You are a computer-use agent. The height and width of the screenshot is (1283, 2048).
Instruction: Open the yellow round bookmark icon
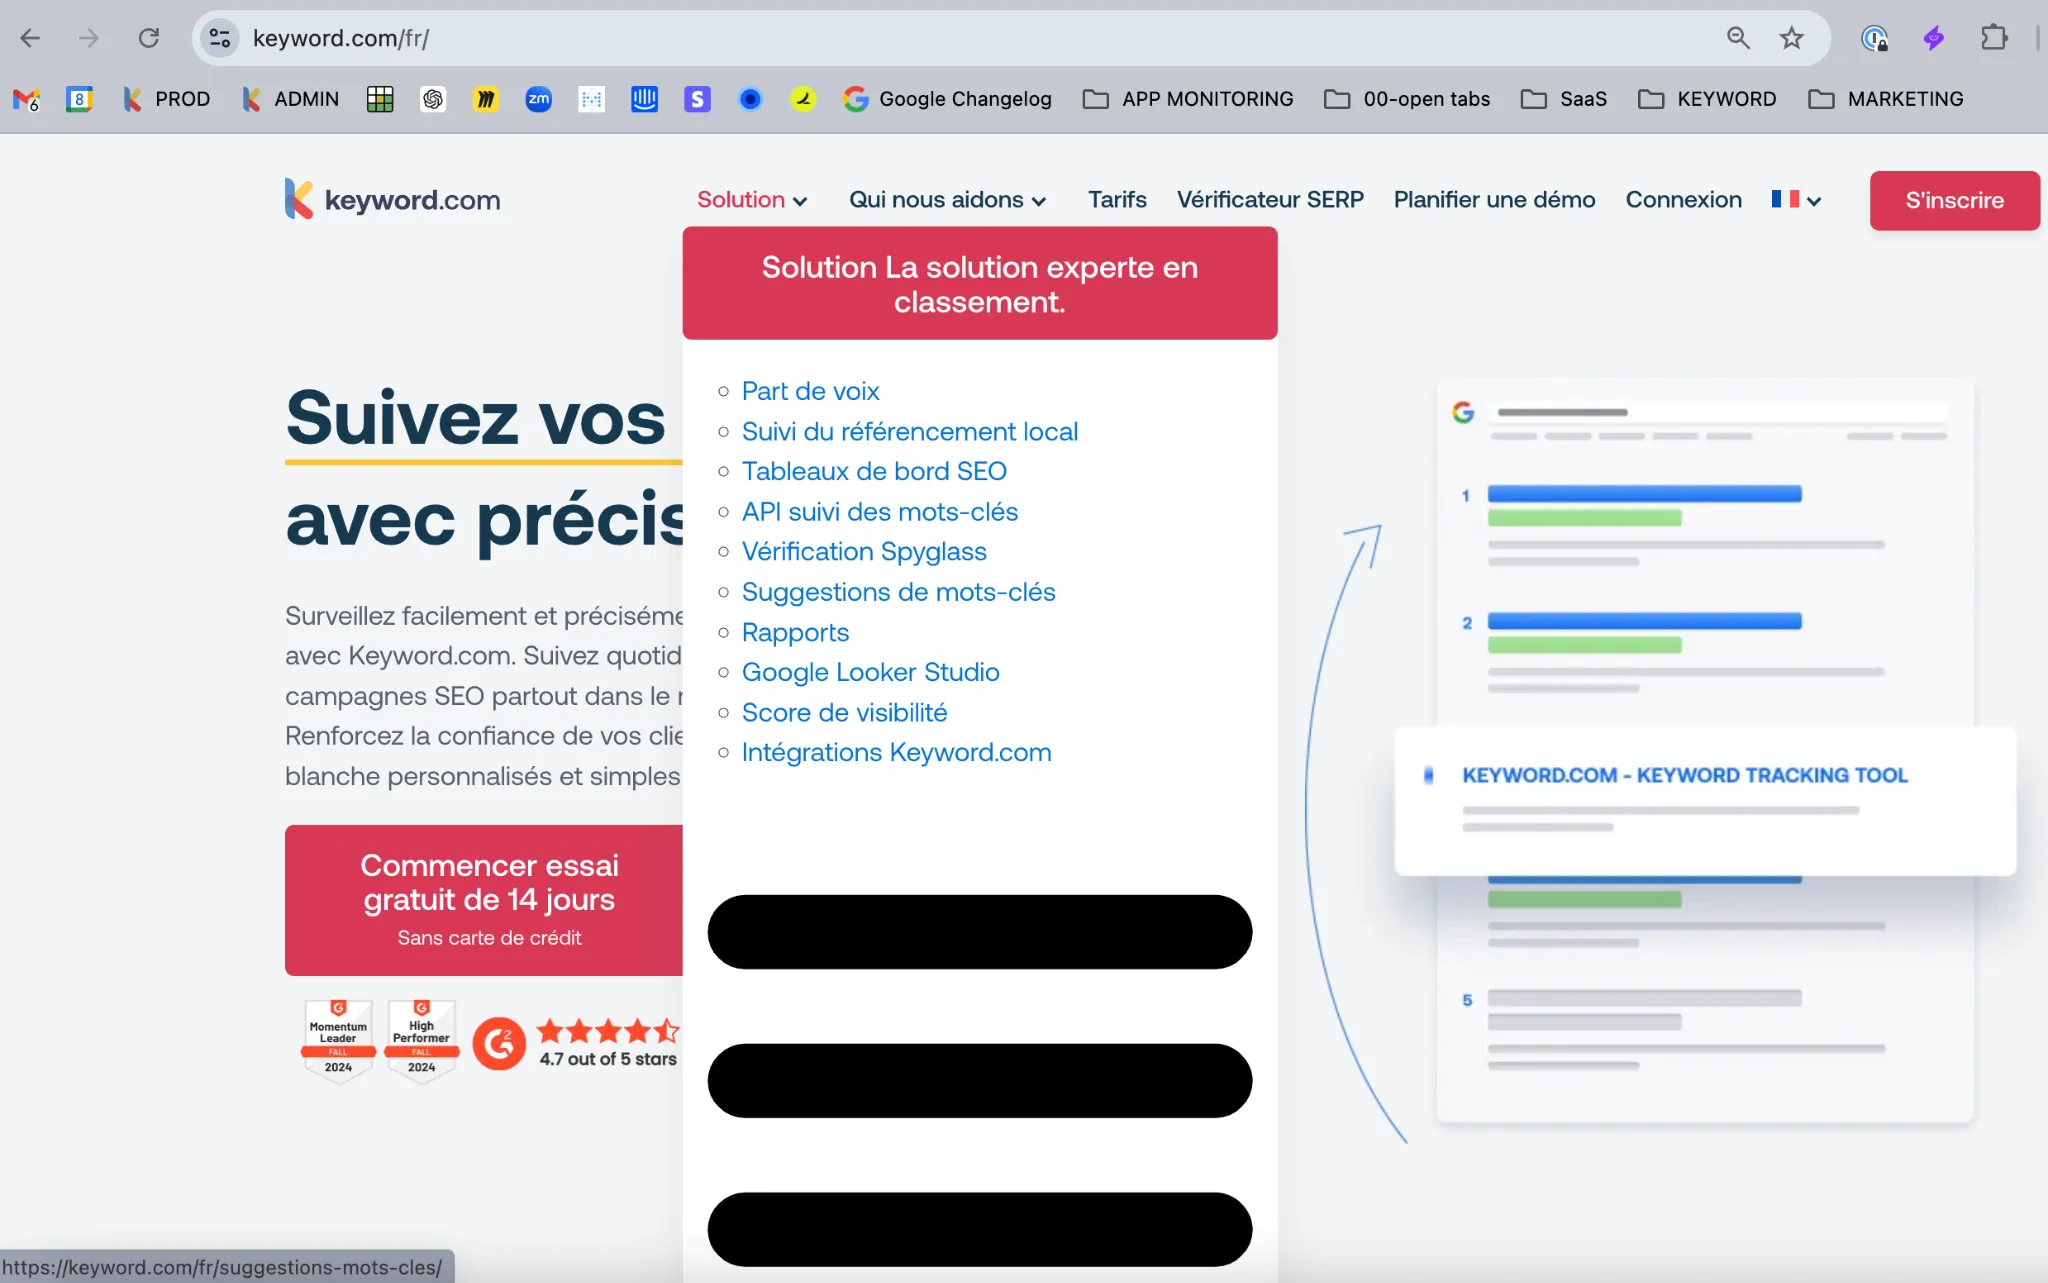point(803,99)
